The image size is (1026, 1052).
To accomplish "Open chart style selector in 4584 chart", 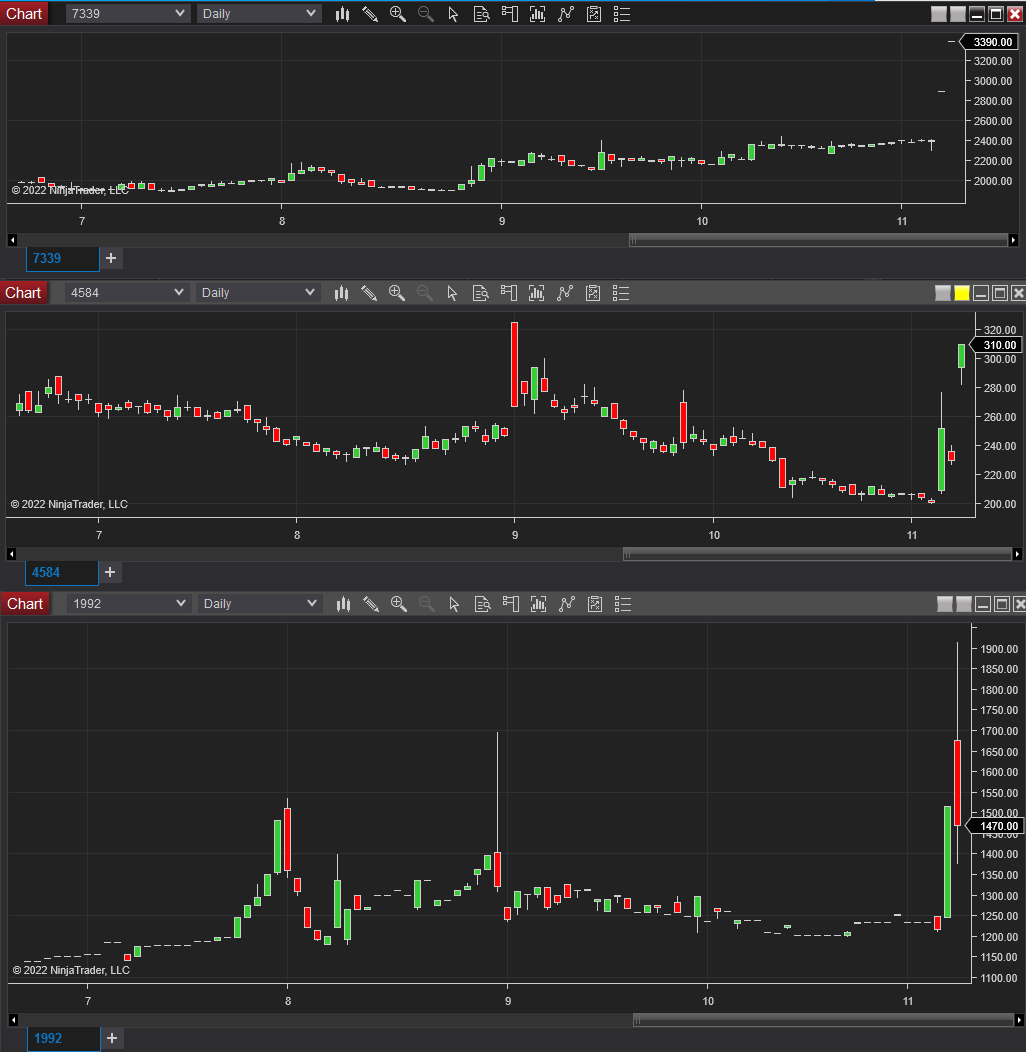I will [x=342, y=293].
